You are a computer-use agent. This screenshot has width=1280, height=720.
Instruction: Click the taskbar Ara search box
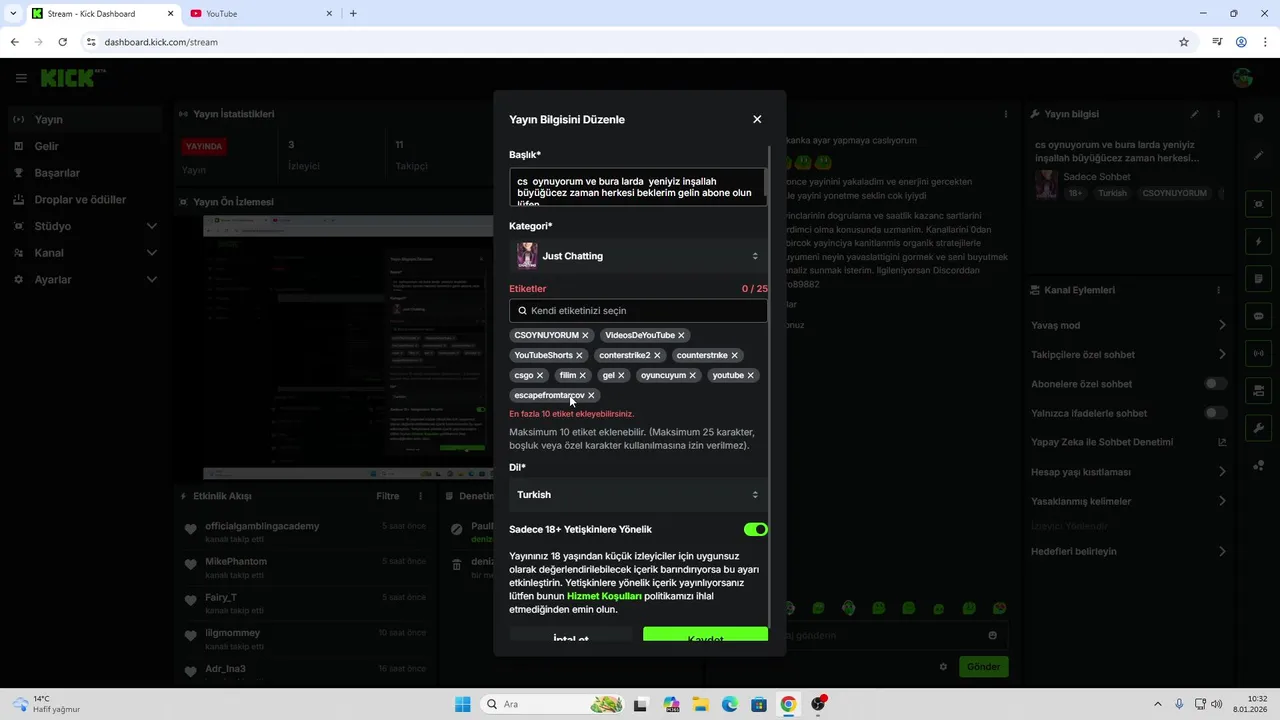click(x=553, y=704)
